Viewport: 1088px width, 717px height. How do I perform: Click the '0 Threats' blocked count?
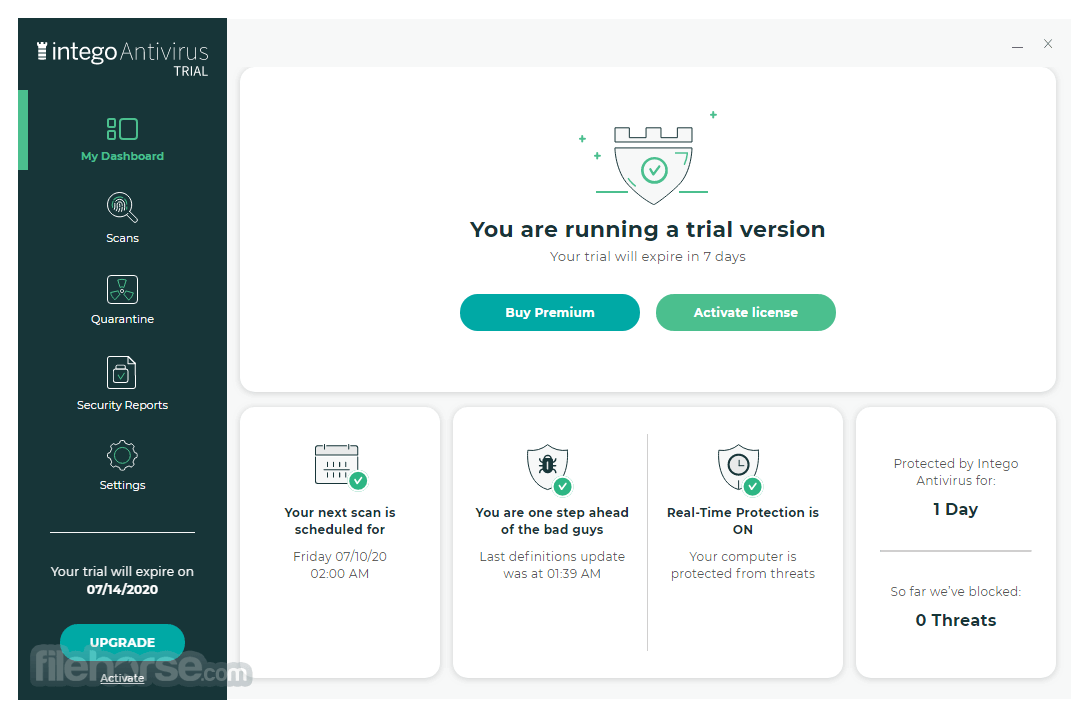pos(955,621)
